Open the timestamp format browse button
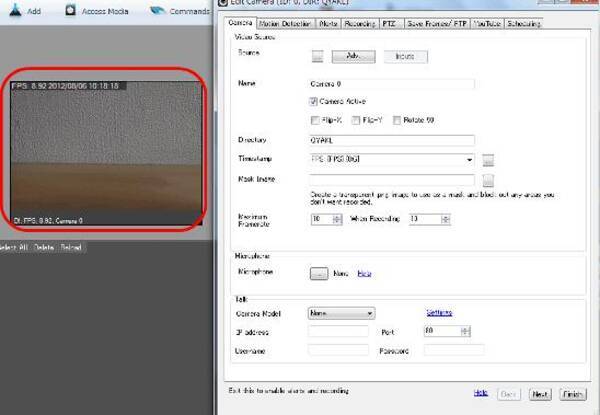This screenshot has width=600, height=415. [488, 159]
